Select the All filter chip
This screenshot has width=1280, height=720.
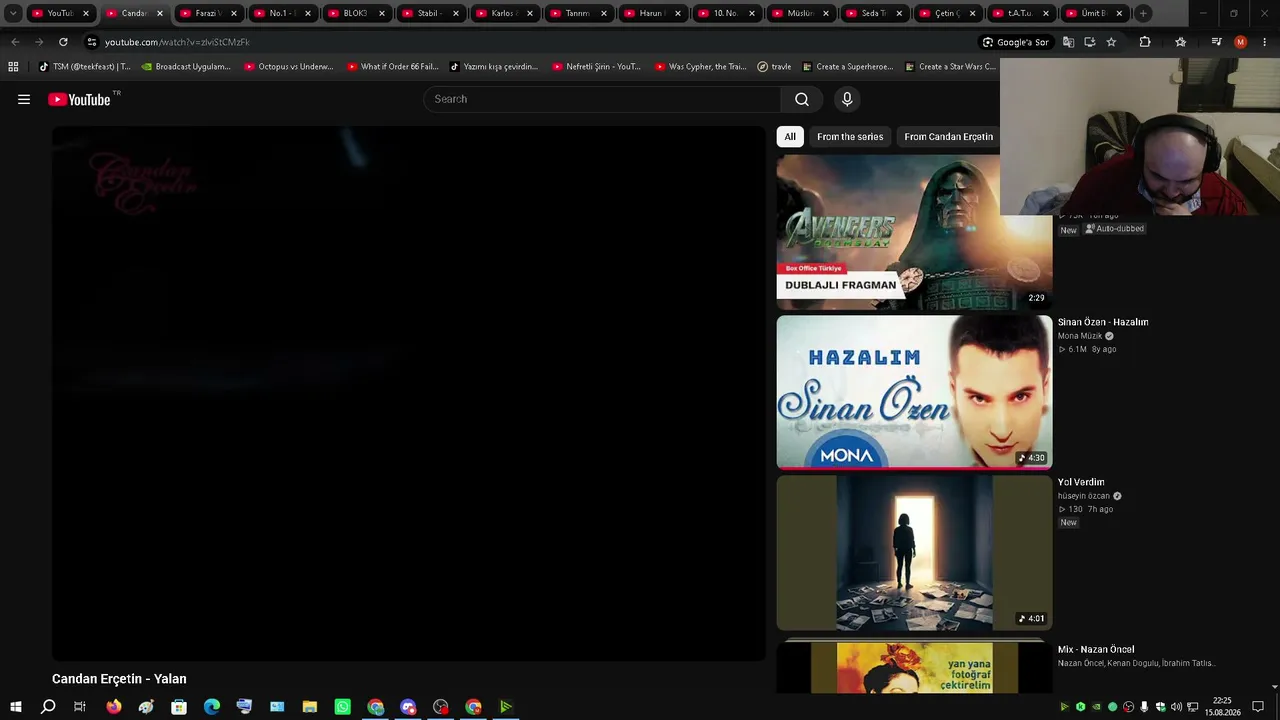[x=790, y=137]
